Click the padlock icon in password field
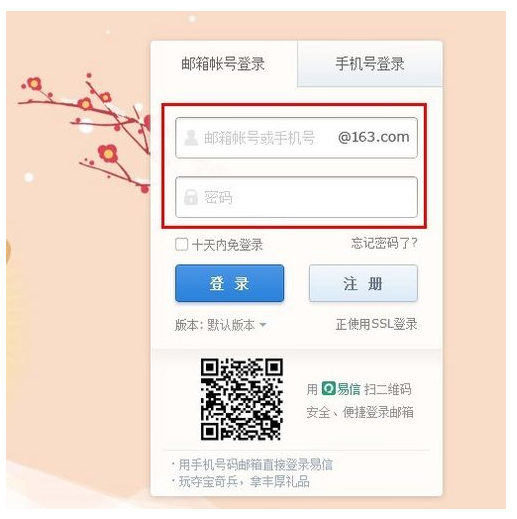 tap(191, 197)
